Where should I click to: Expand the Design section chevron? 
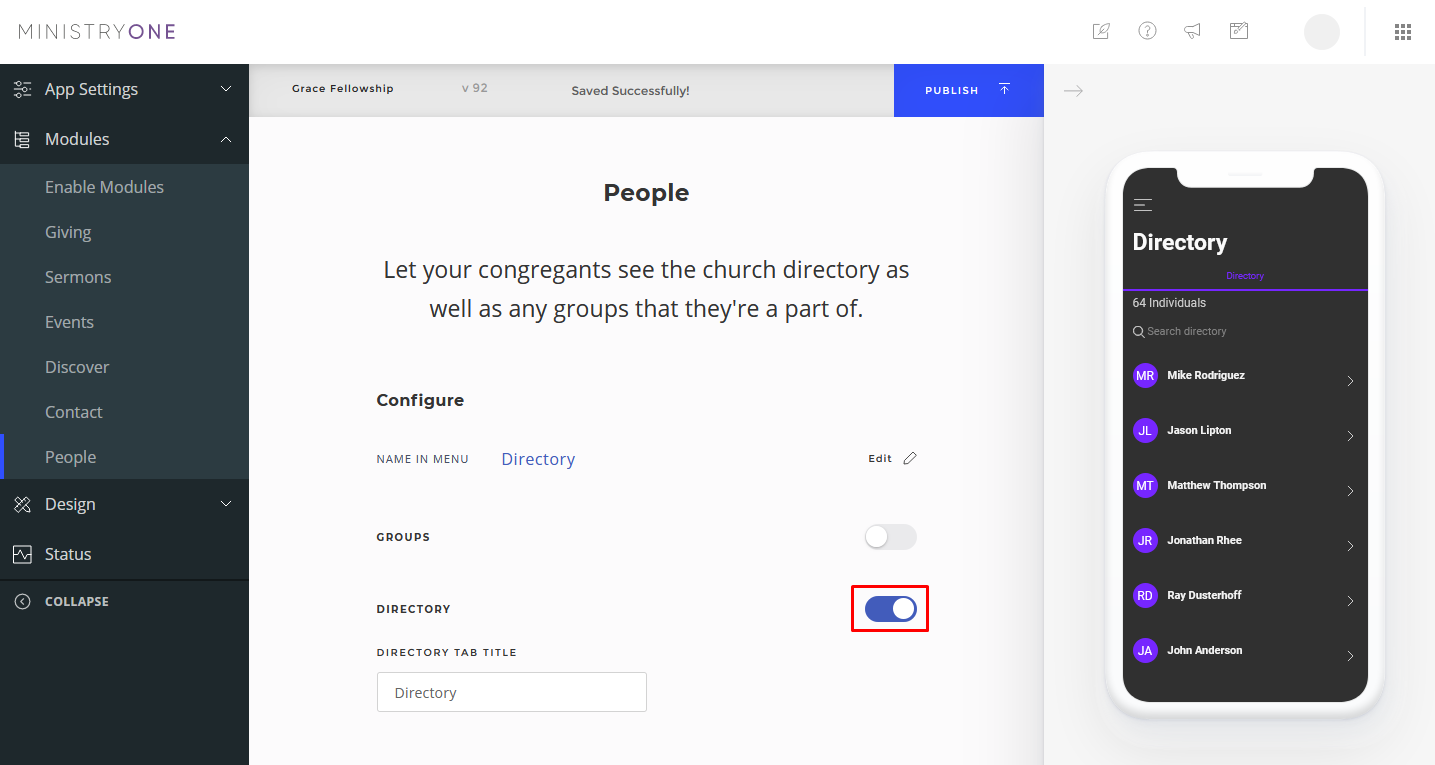click(x=226, y=504)
